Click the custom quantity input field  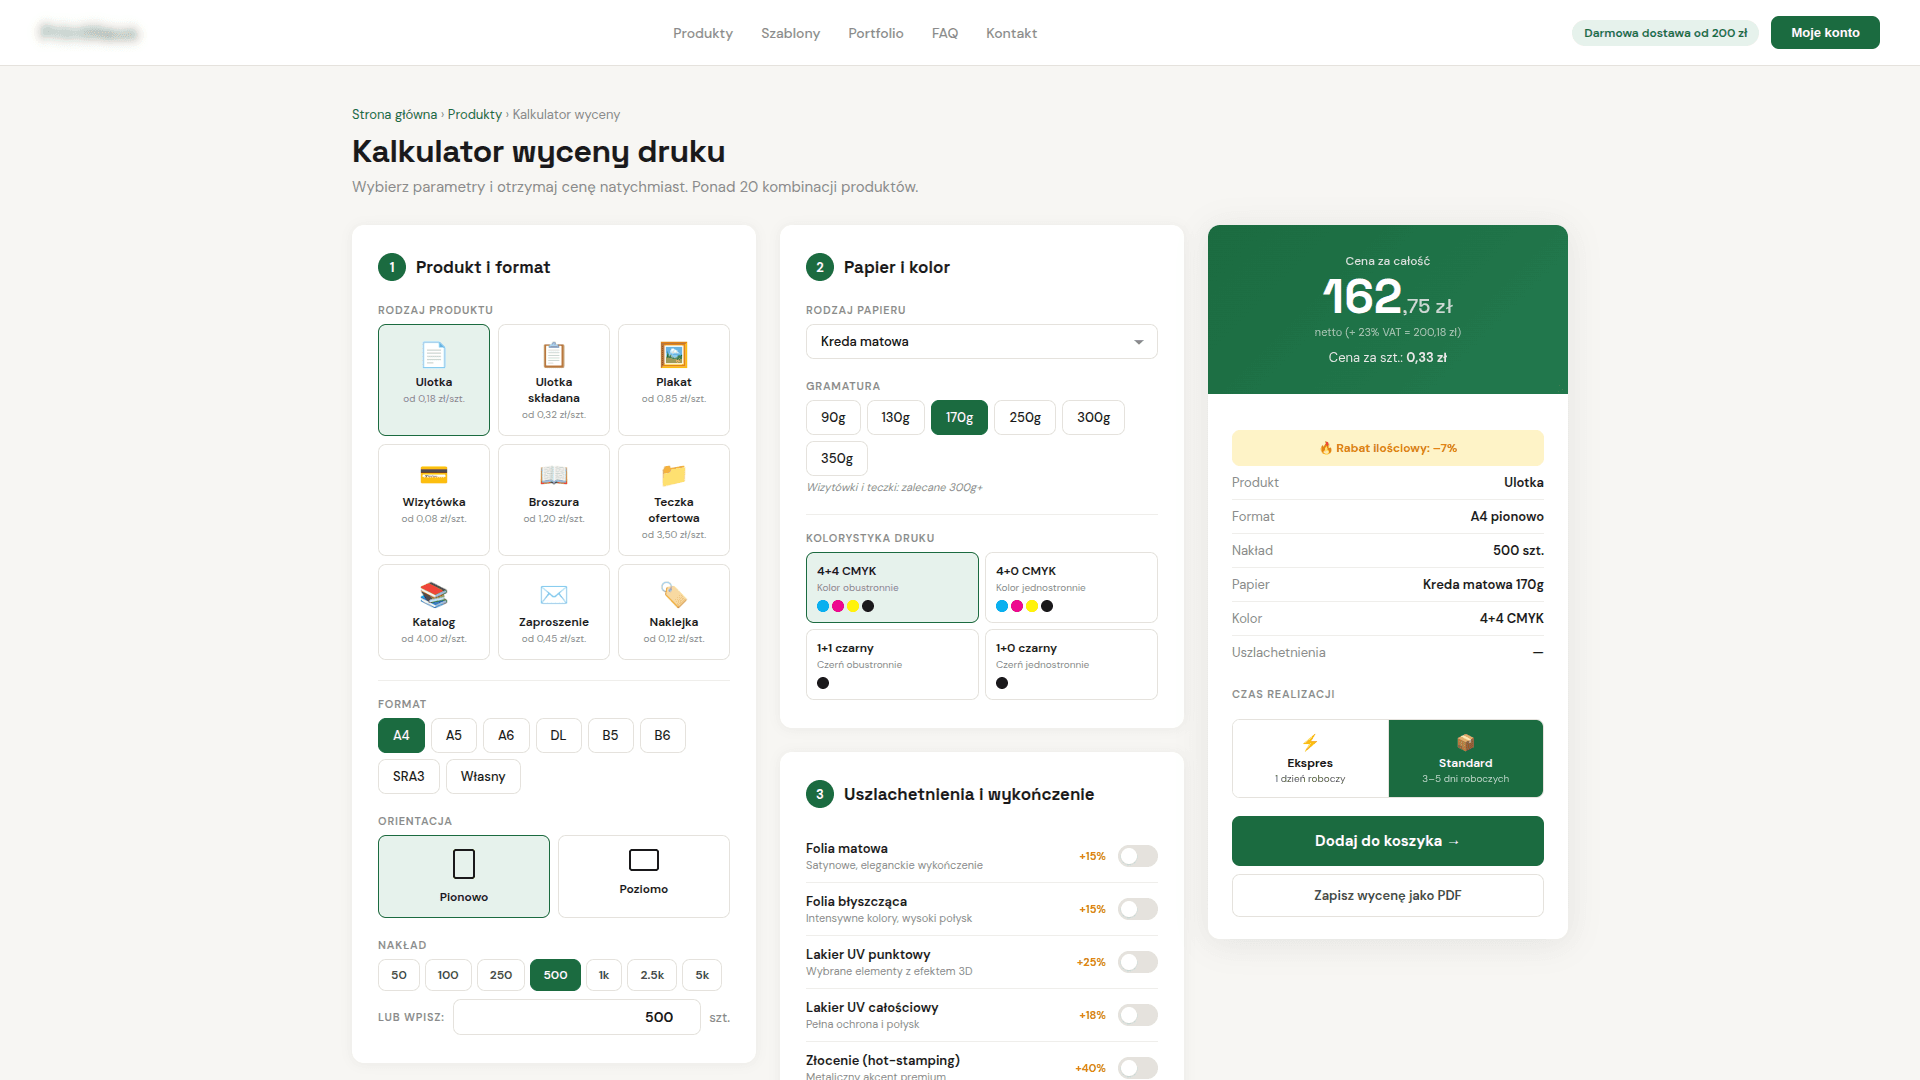tap(576, 1017)
